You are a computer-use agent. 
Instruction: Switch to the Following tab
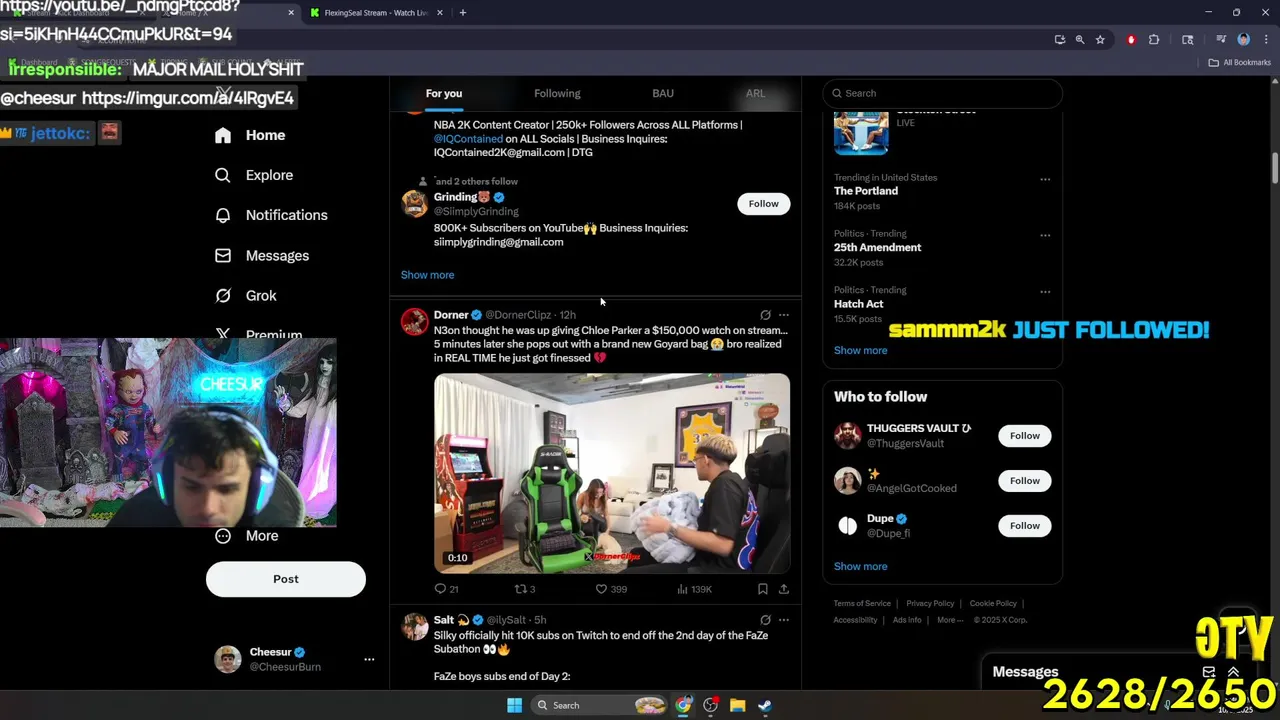[557, 93]
